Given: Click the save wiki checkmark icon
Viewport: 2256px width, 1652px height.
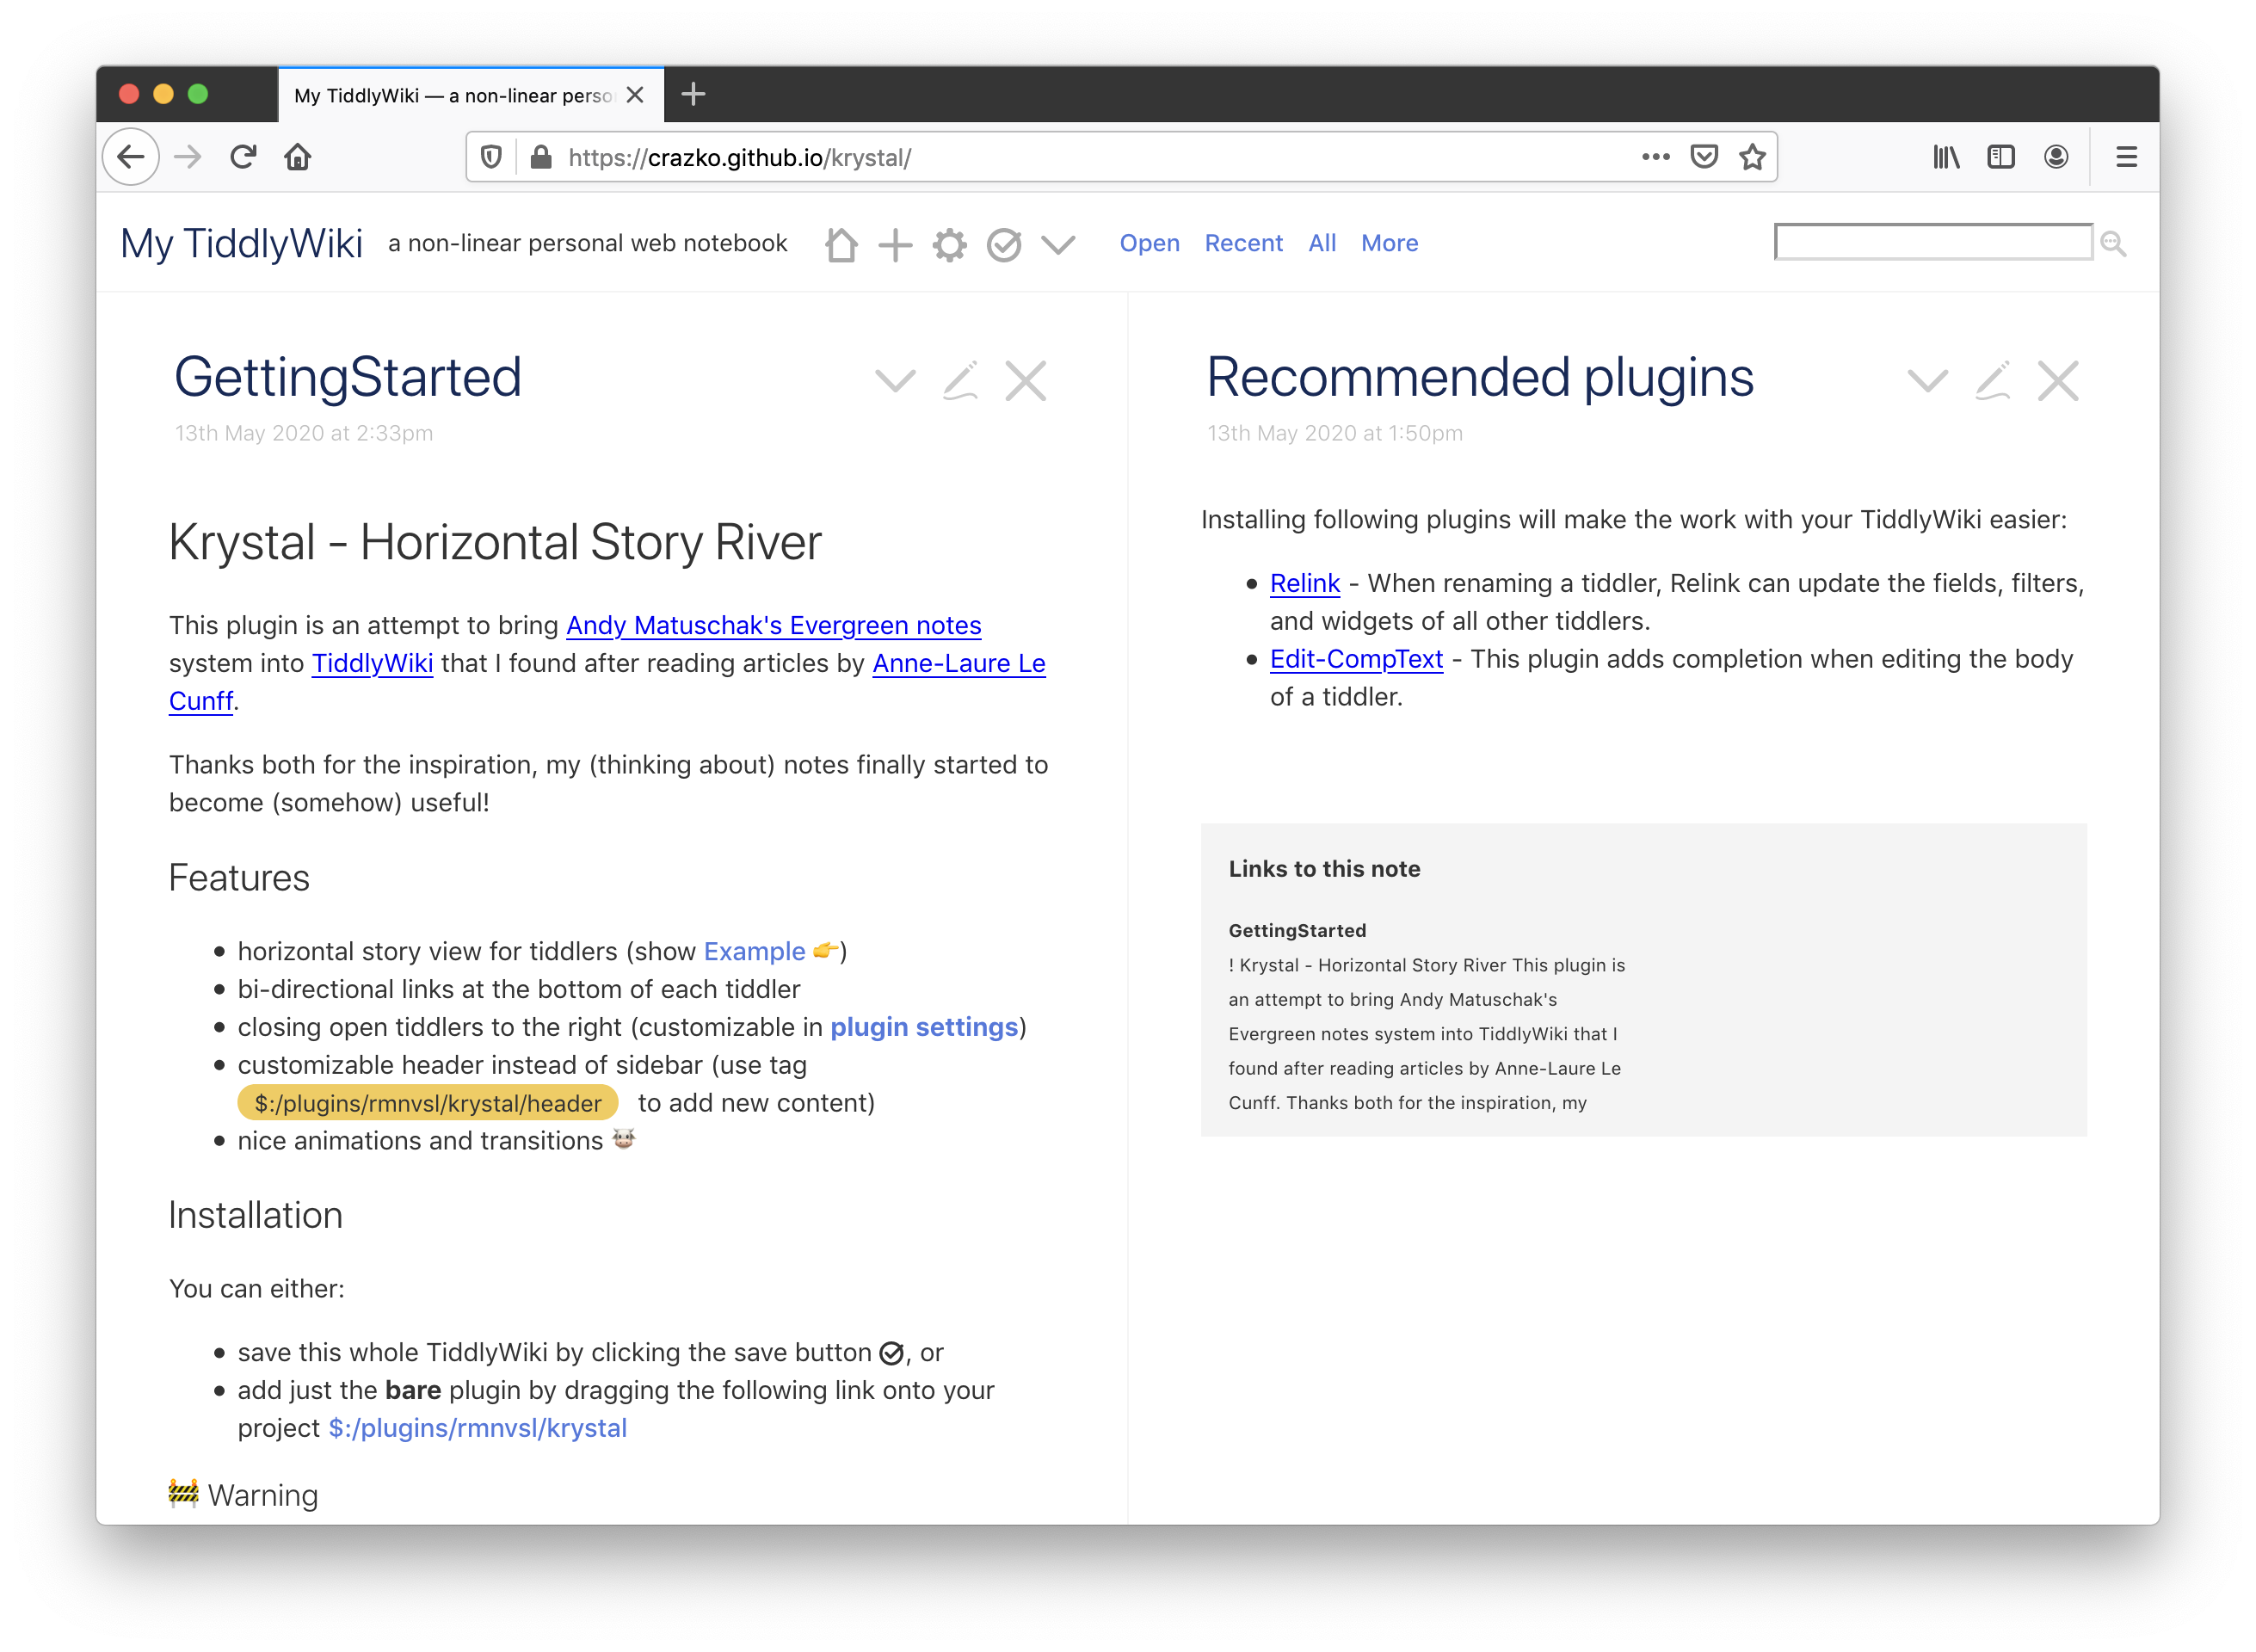Looking at the screenshot, I should point(1003,244).
